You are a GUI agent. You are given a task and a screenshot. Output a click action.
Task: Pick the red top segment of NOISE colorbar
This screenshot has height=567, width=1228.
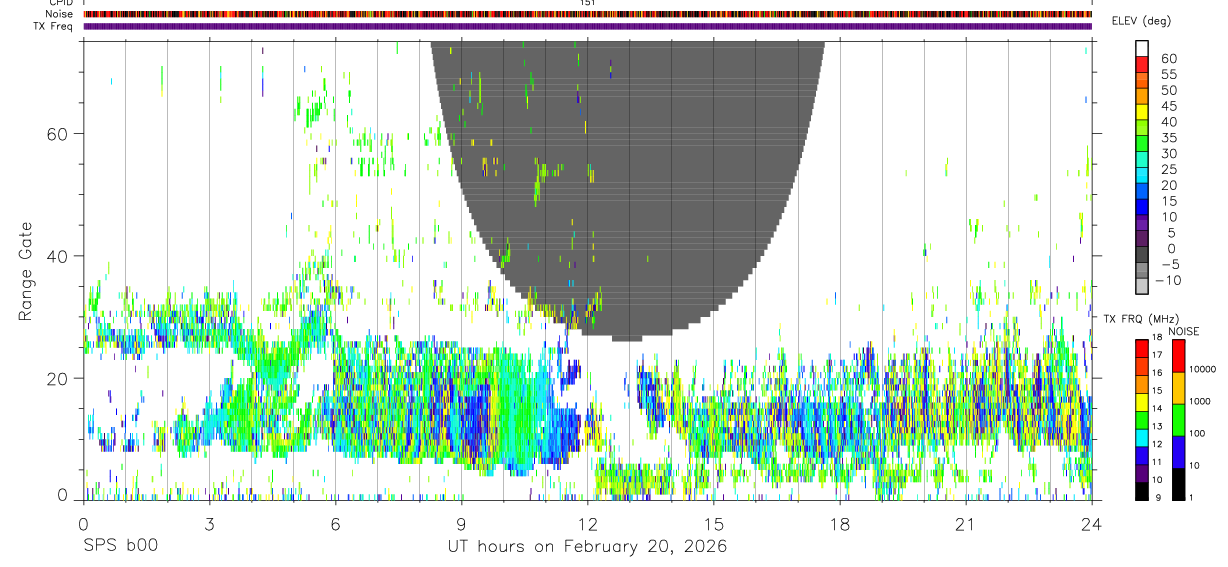[1179, 355]
